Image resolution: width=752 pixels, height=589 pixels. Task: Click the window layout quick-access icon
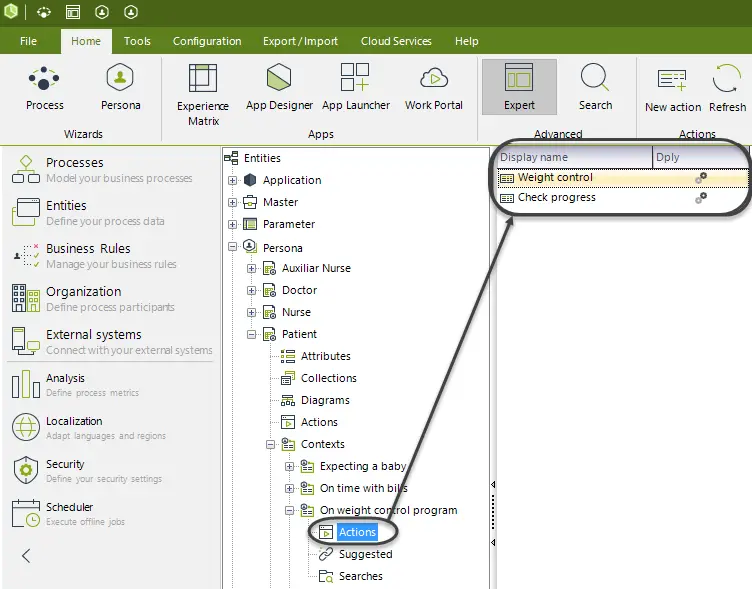click(73, 12)
